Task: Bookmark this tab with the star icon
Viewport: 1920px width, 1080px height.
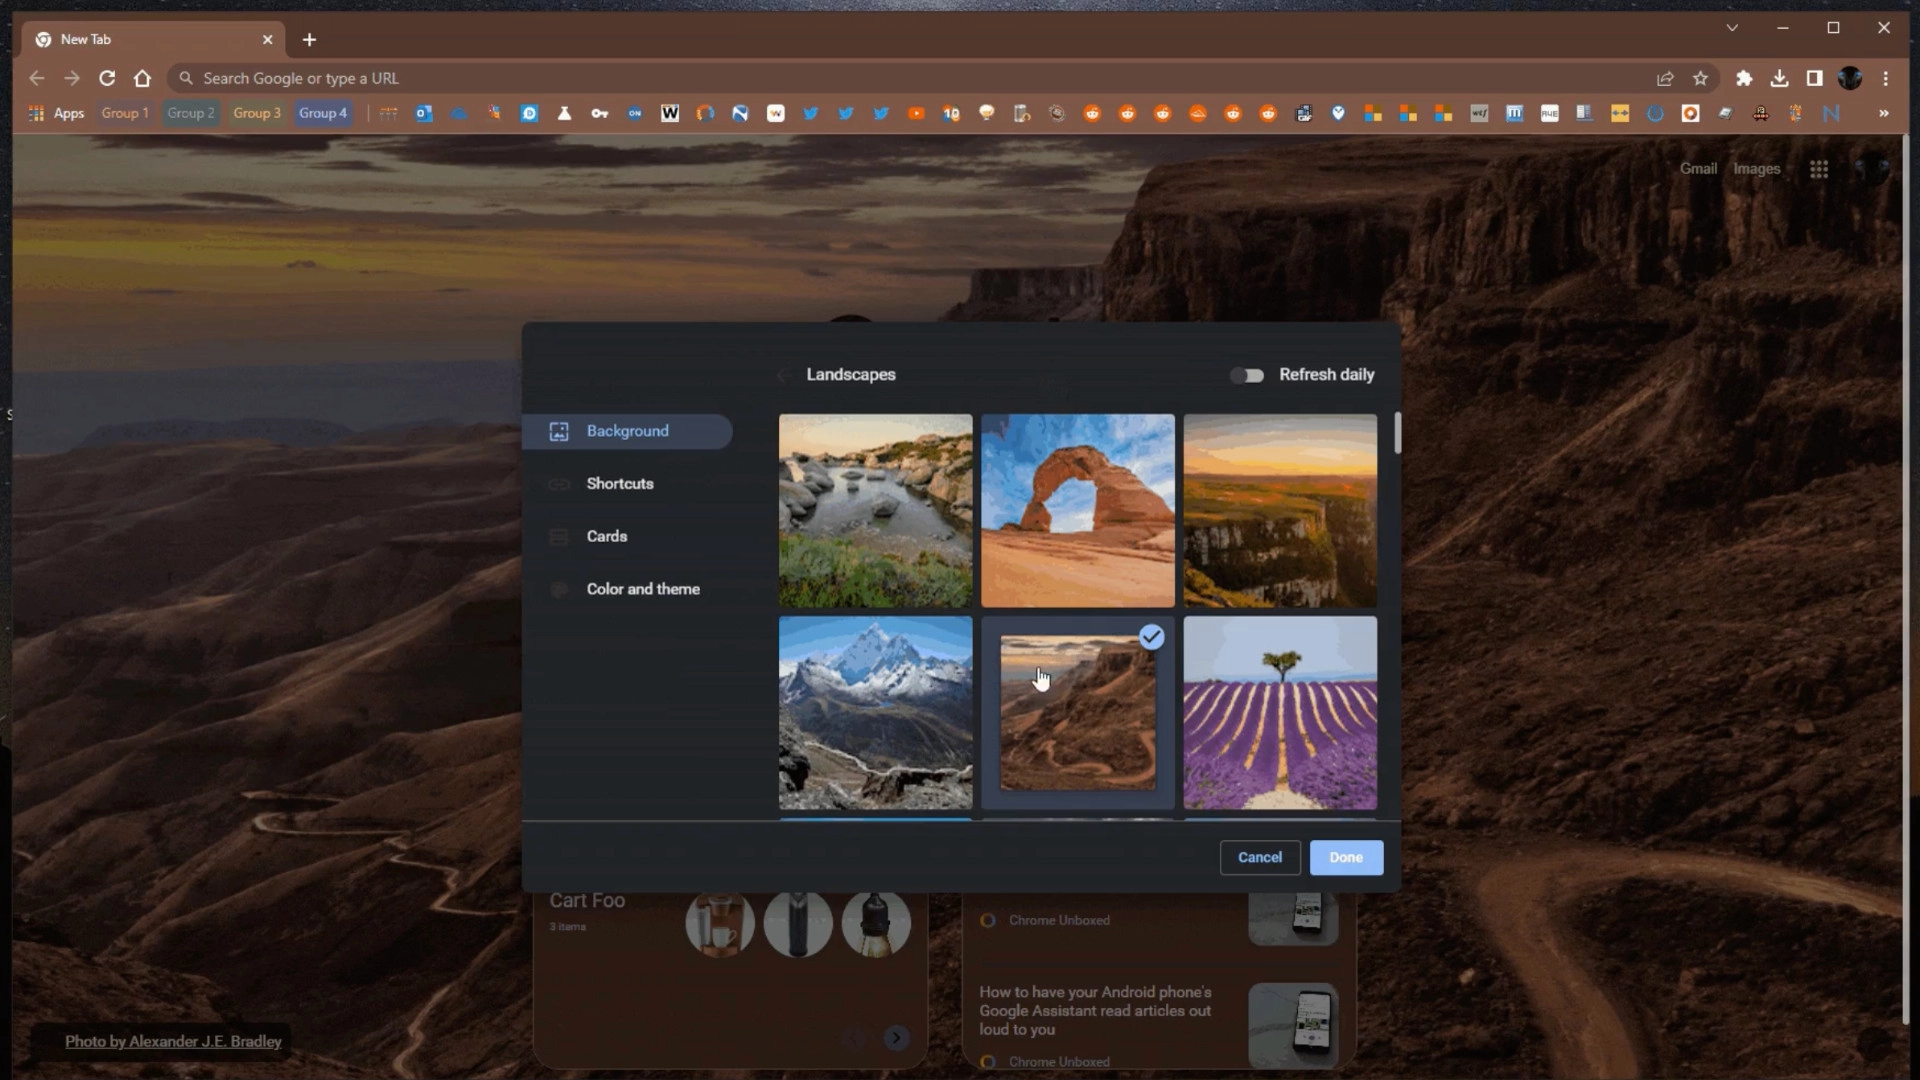Action: pos(1700,78)
